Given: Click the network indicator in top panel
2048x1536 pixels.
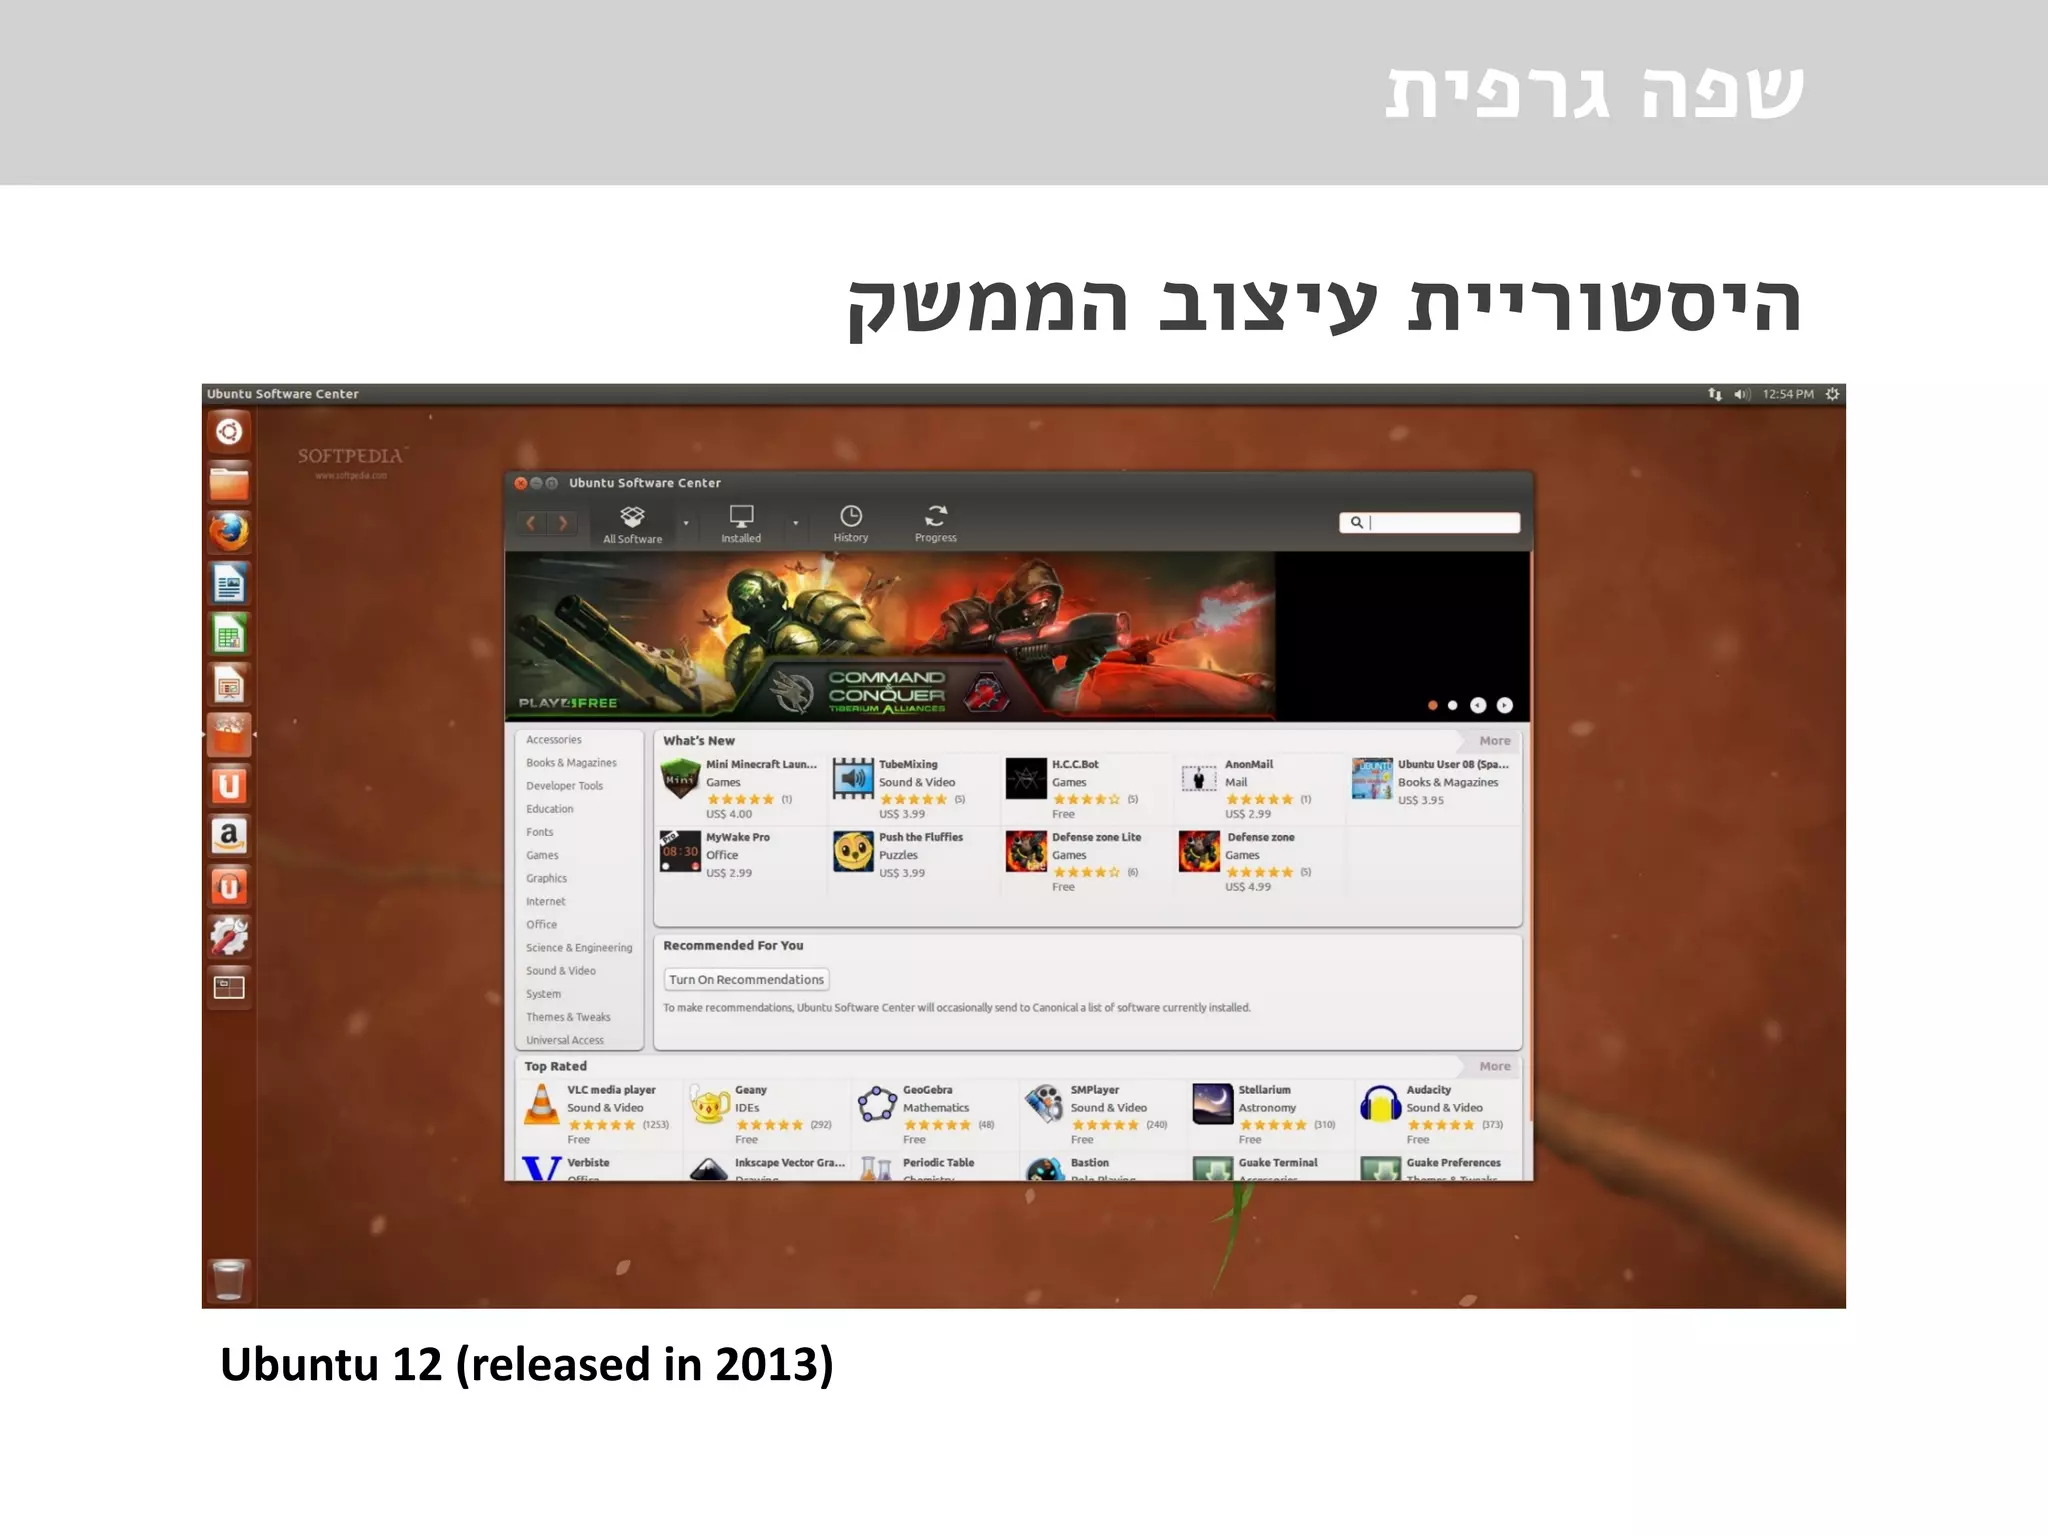Looking at the screenshot, I should tap(1715, 394).
